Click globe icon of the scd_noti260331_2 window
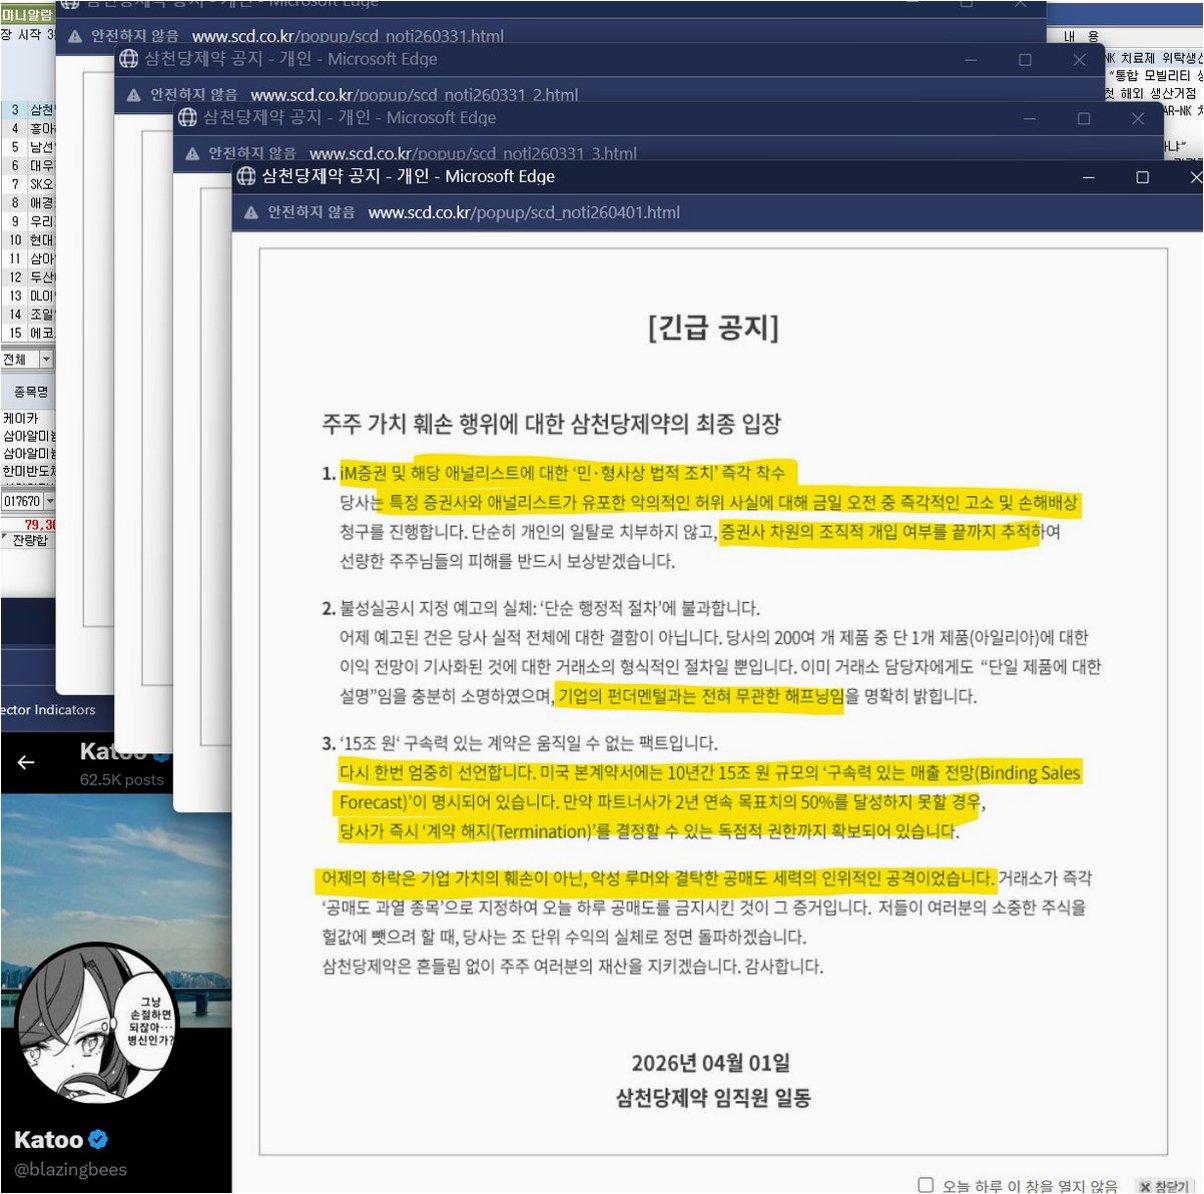Viewport: 1204px width, 1194px height. pyautogui.click(x=128, y=59)
